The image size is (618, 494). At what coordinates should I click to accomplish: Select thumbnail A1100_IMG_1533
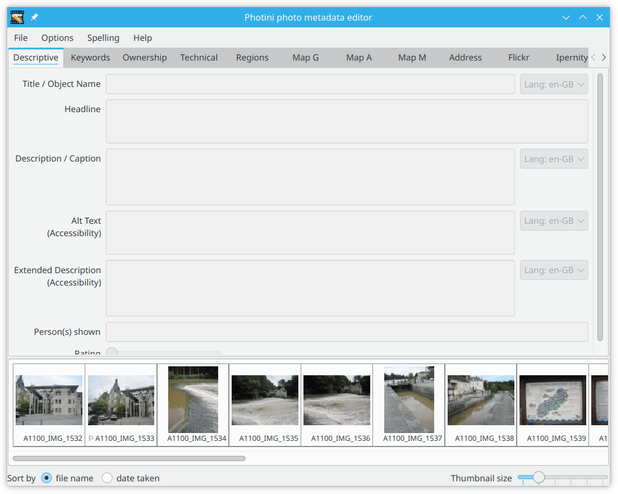(x=121, y=405)
